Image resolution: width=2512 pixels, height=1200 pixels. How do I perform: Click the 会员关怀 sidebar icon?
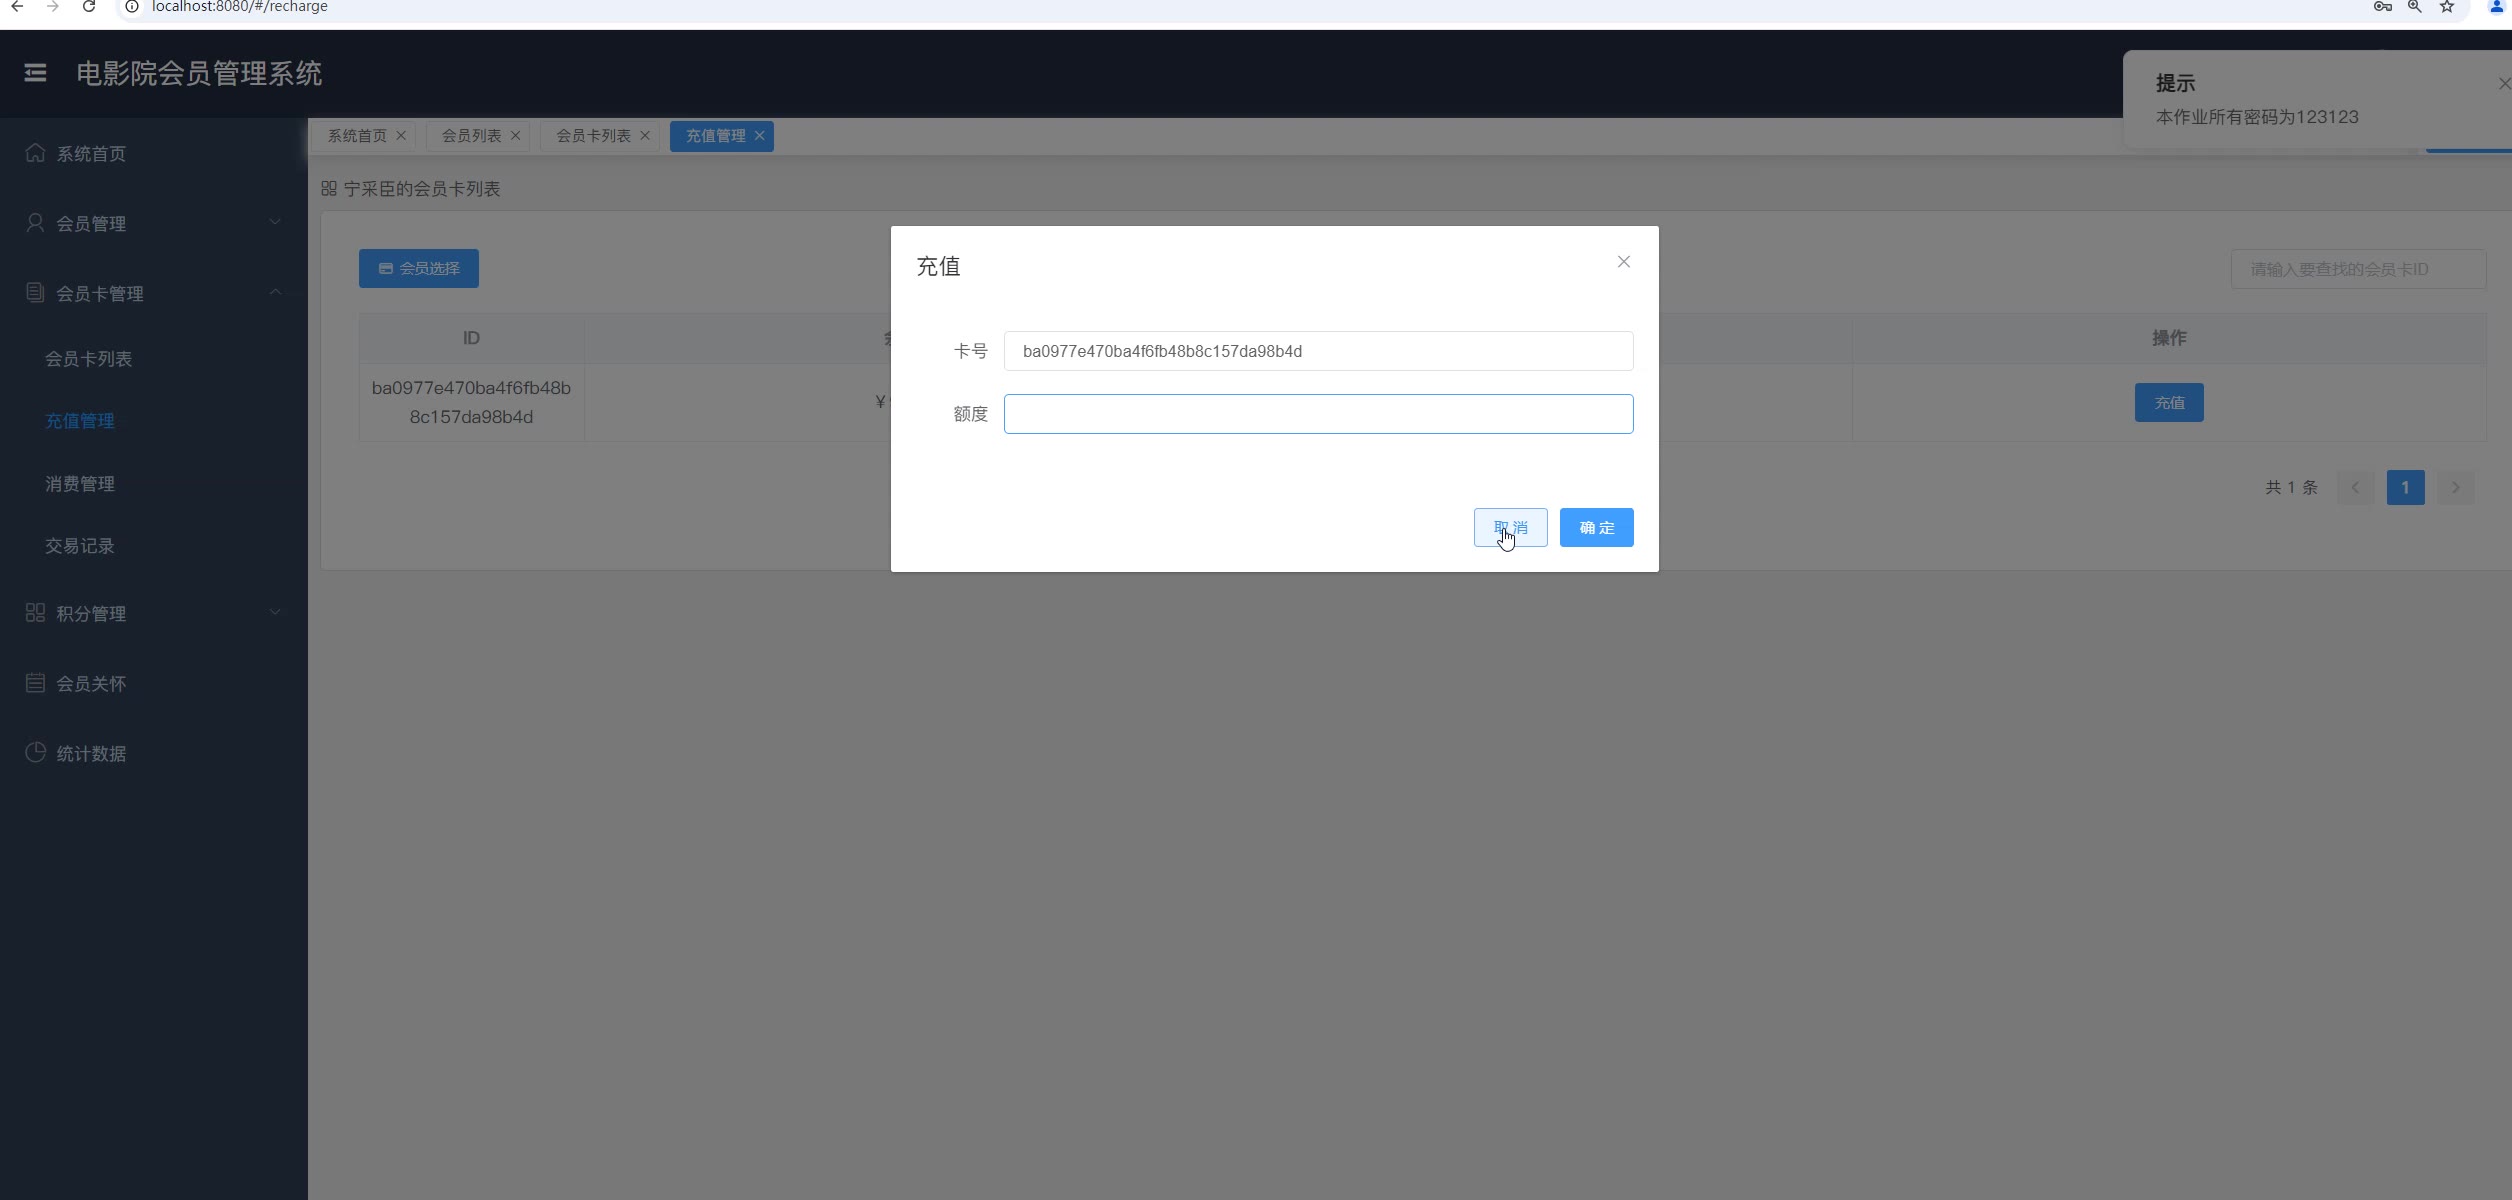point(35,683)
